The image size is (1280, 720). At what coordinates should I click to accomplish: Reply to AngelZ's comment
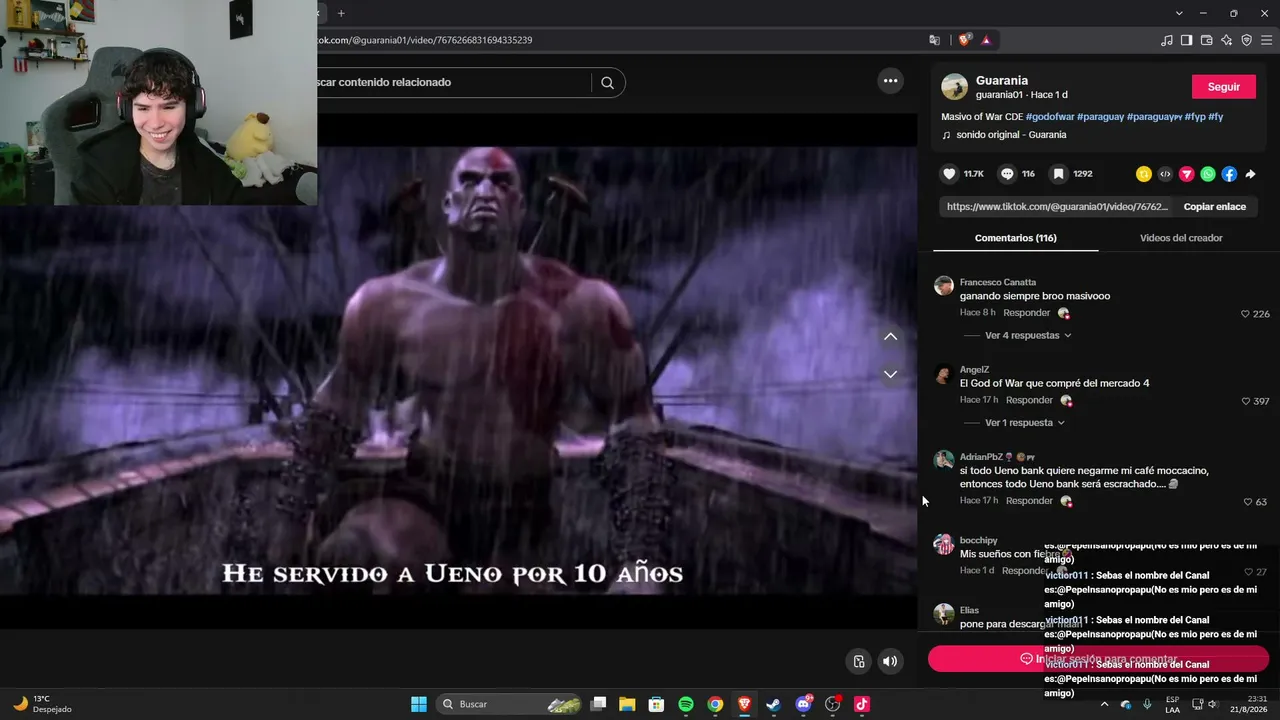pyautogui.click(x=1030, y=400)
